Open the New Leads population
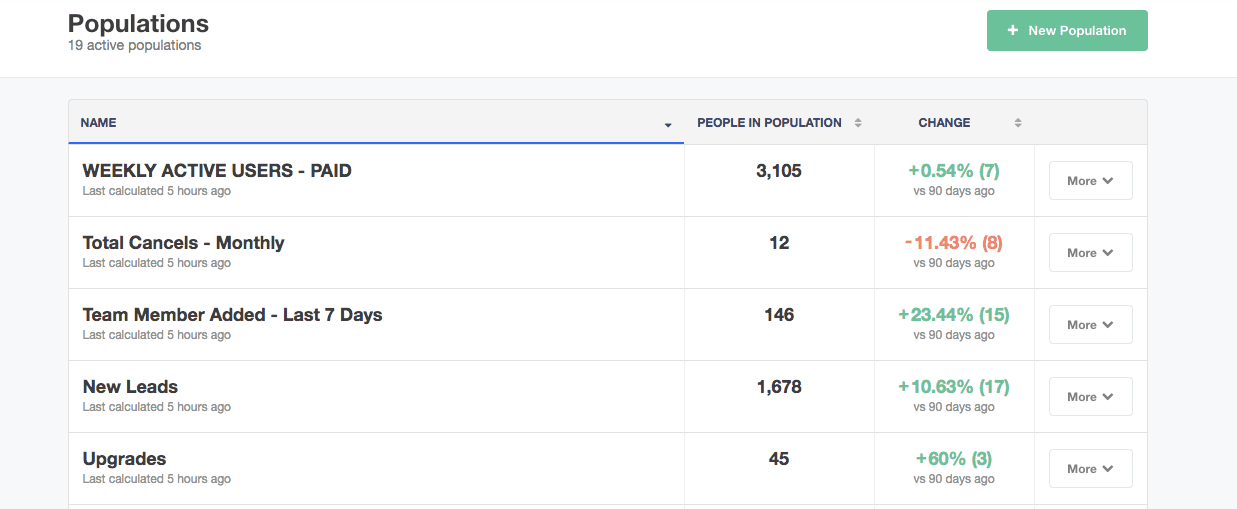The image size is (1237, 509). [x=130, y=387]
